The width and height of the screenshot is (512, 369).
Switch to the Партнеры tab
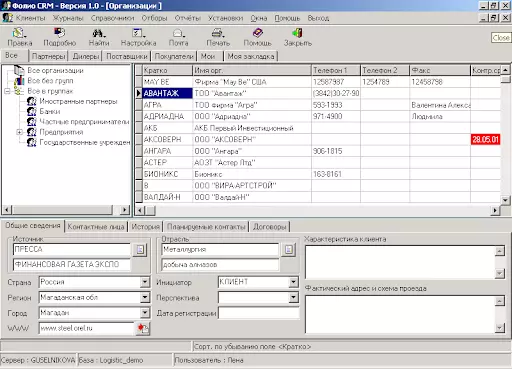coord(48,56)
